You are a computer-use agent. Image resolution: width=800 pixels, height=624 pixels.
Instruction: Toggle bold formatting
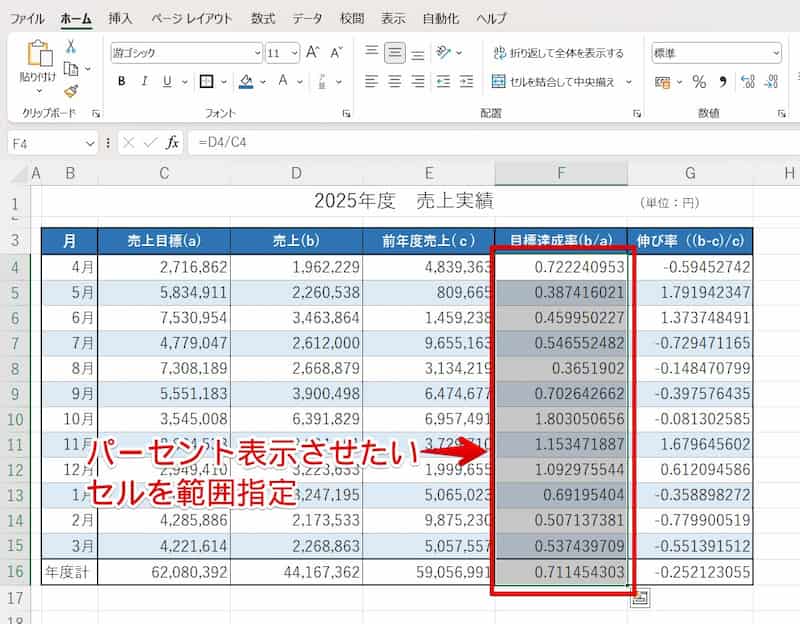122,81
